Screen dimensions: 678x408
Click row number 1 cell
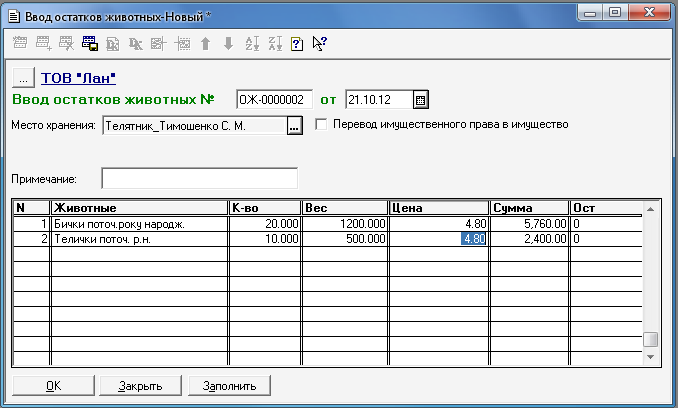(x=32, y=224)
